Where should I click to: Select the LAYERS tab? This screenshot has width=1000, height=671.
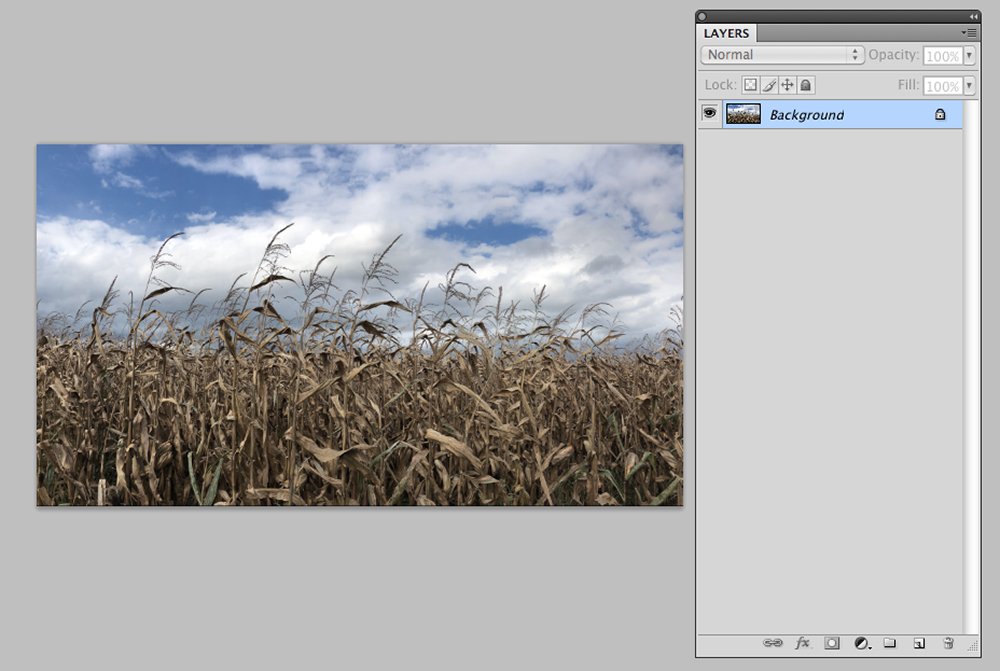click(726, 33)
